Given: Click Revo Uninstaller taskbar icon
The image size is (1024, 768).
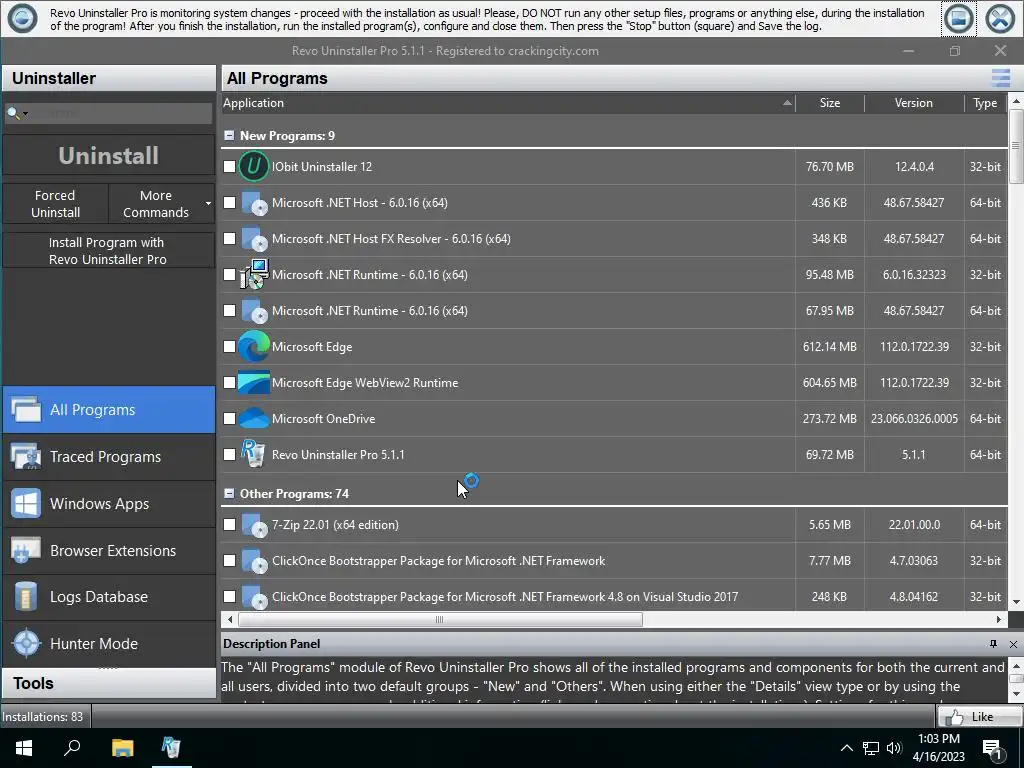Looking at the screenshot, I should (171, 748).
